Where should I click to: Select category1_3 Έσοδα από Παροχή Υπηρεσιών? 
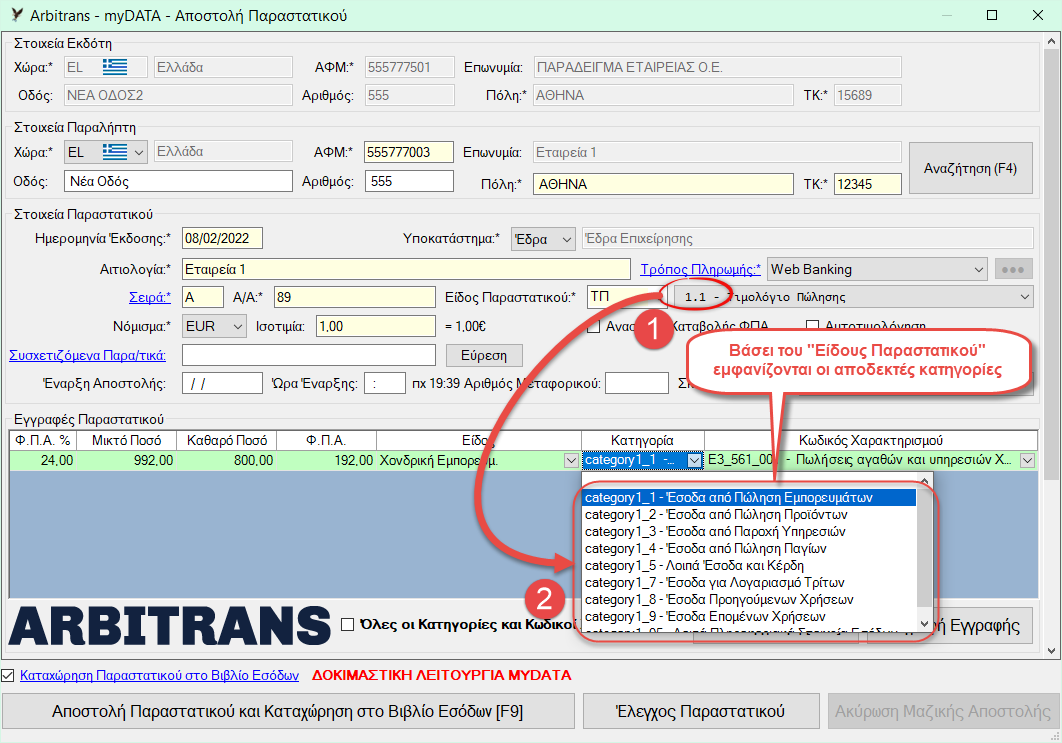click(748, 532)
